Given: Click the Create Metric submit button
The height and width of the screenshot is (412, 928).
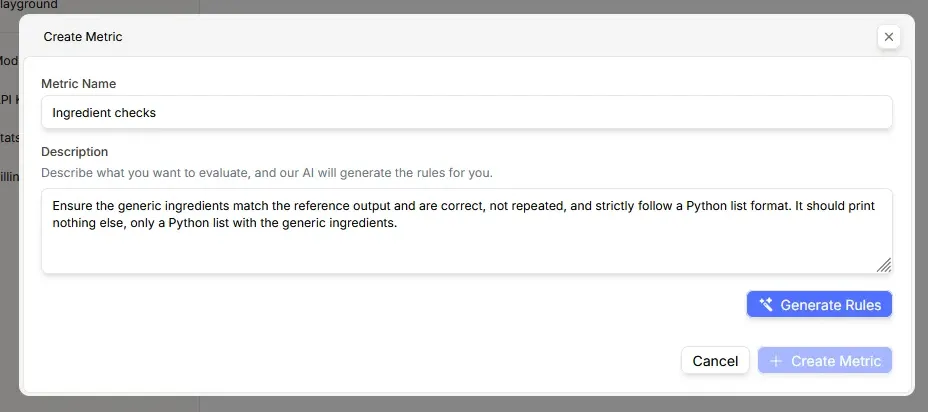Looking at the screenshot, I should point(825,361).
